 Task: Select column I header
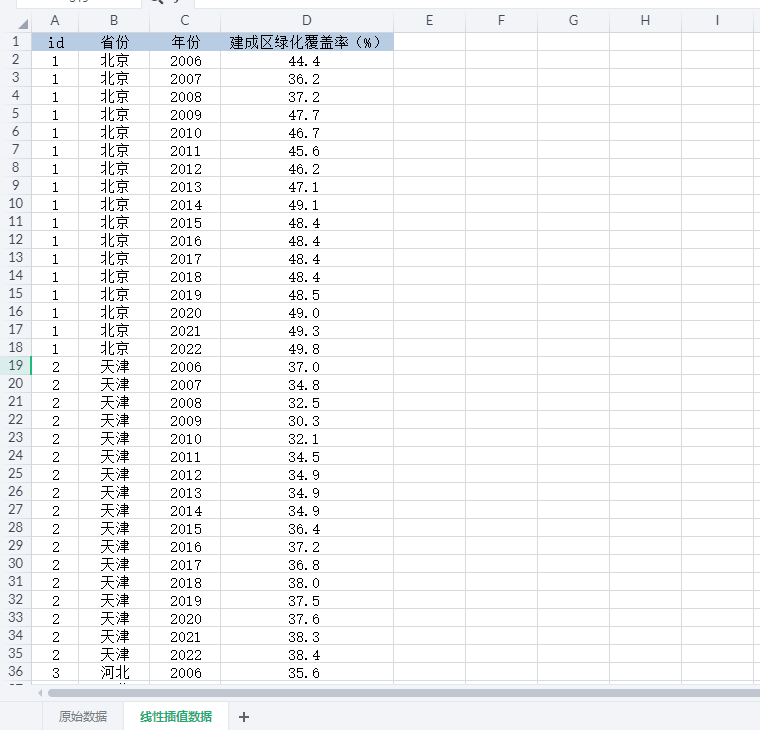coord(717,20)
